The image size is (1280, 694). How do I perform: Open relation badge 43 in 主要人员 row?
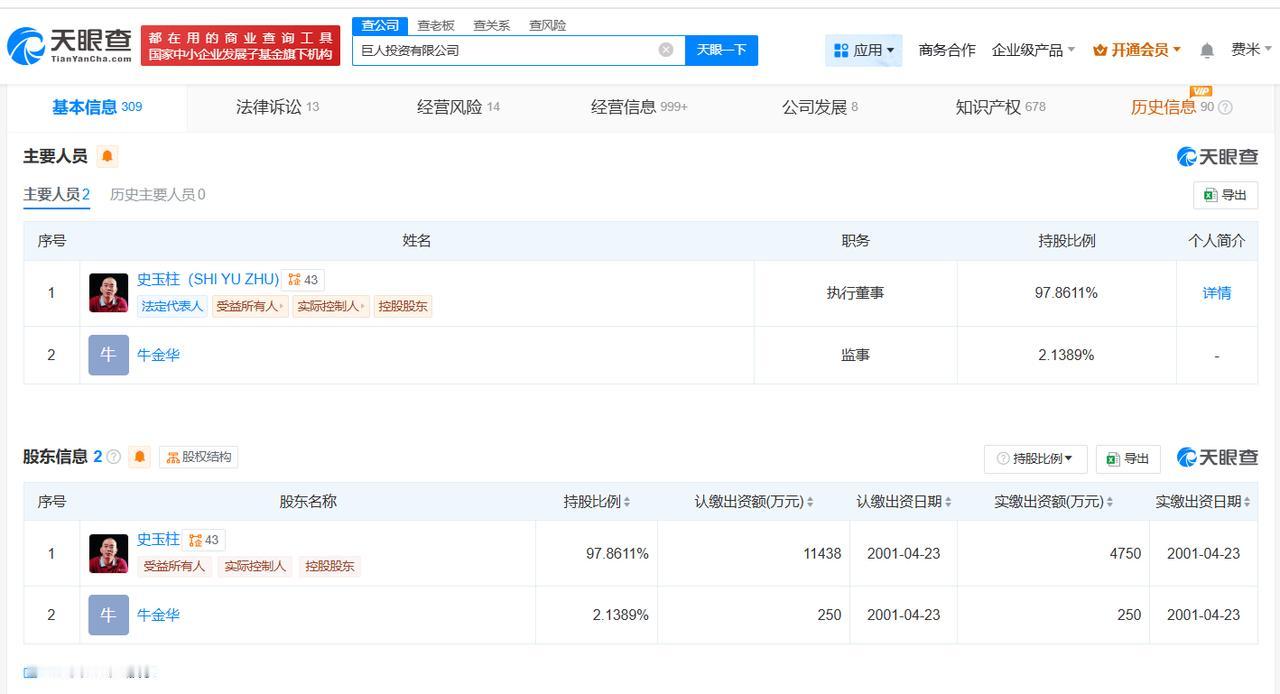click(x=303, y=280)
